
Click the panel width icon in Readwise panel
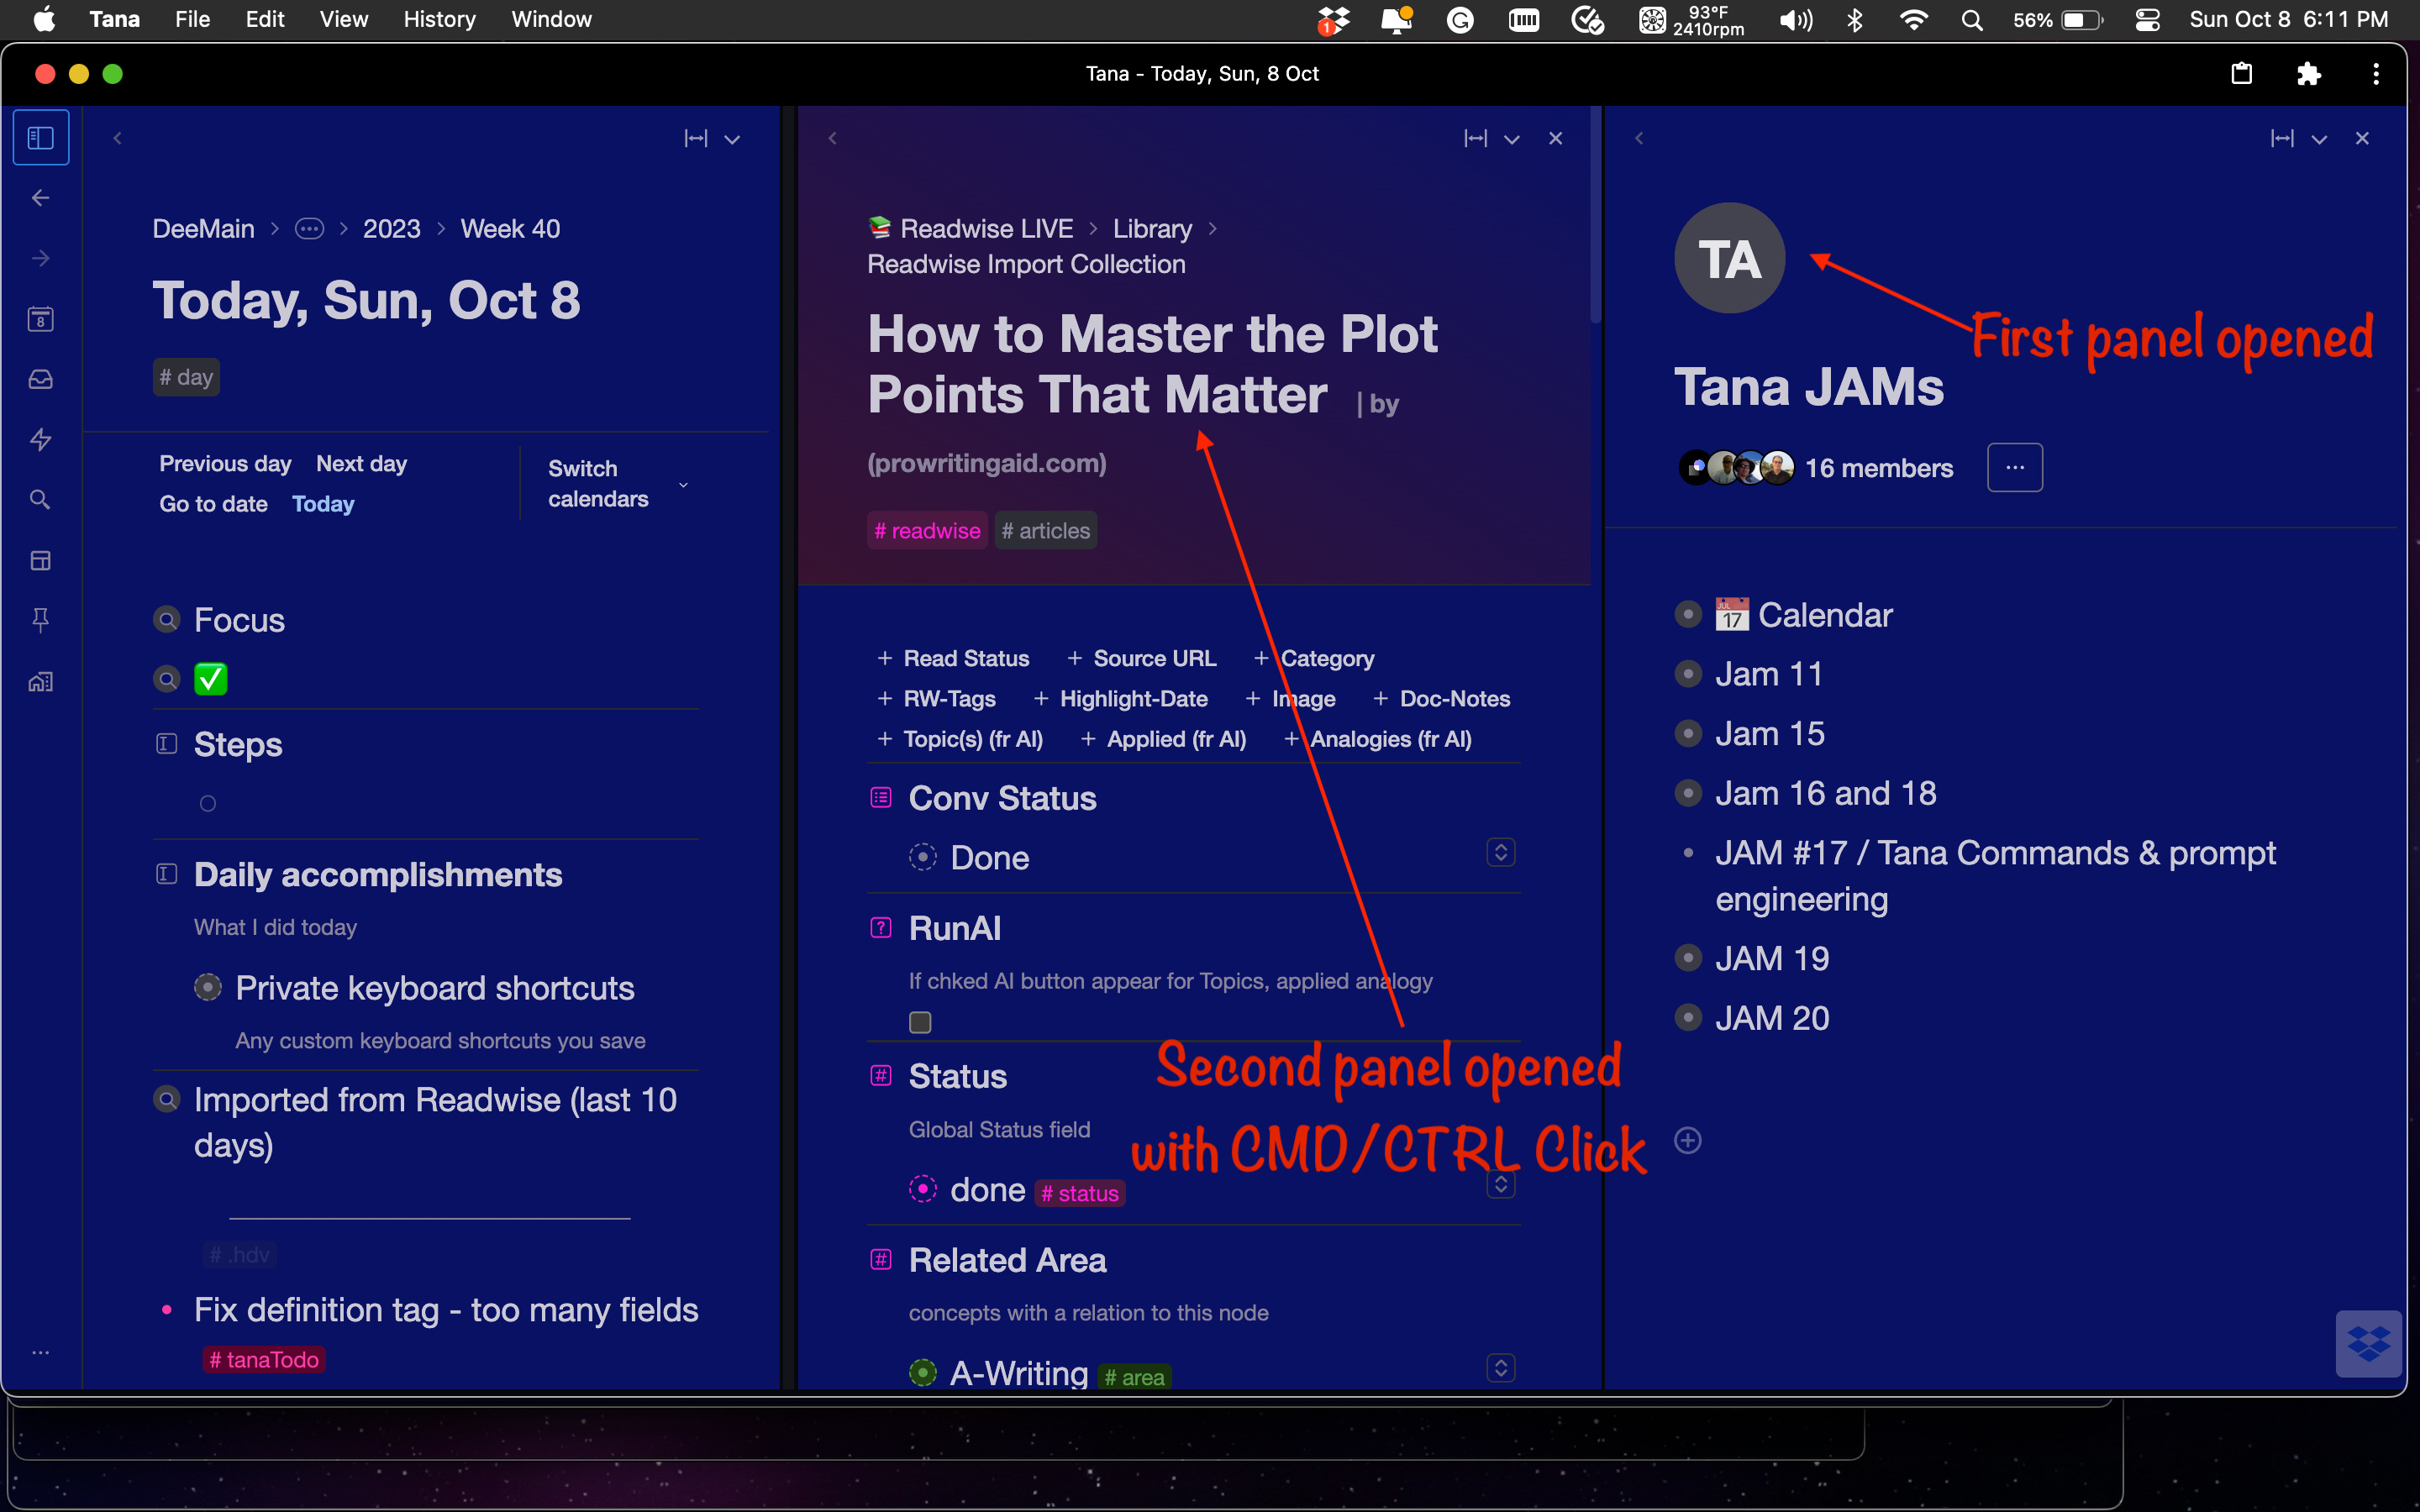(x=1475, y=139)
